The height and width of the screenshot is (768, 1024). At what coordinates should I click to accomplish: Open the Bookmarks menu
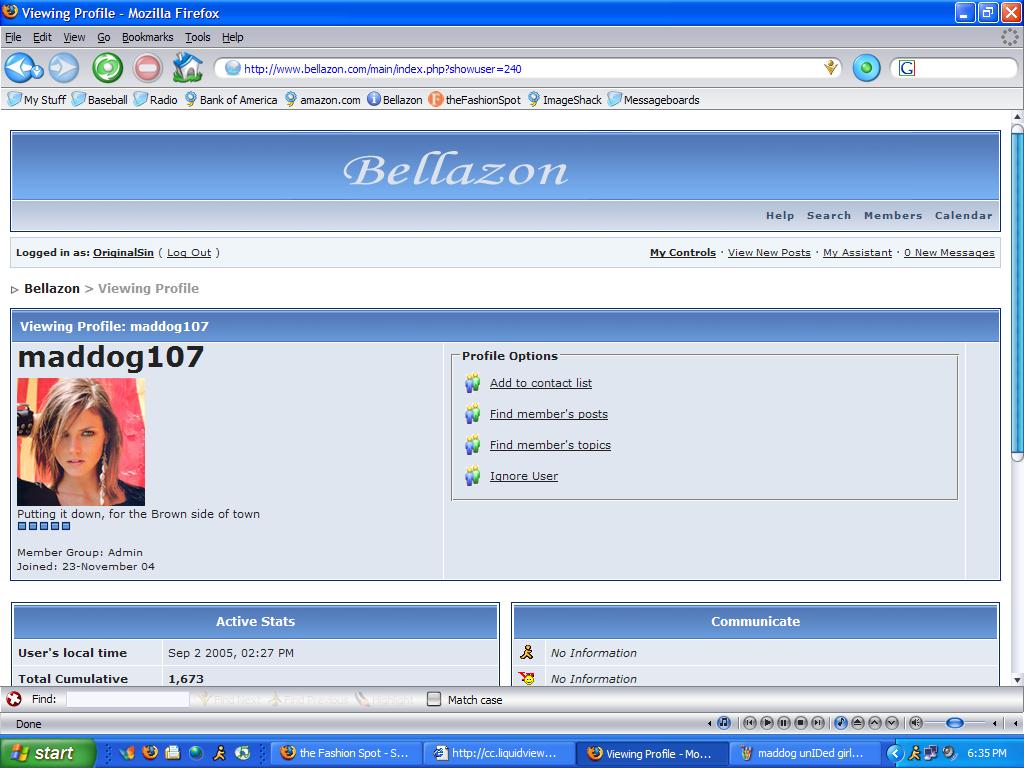[x=147, y=37]
